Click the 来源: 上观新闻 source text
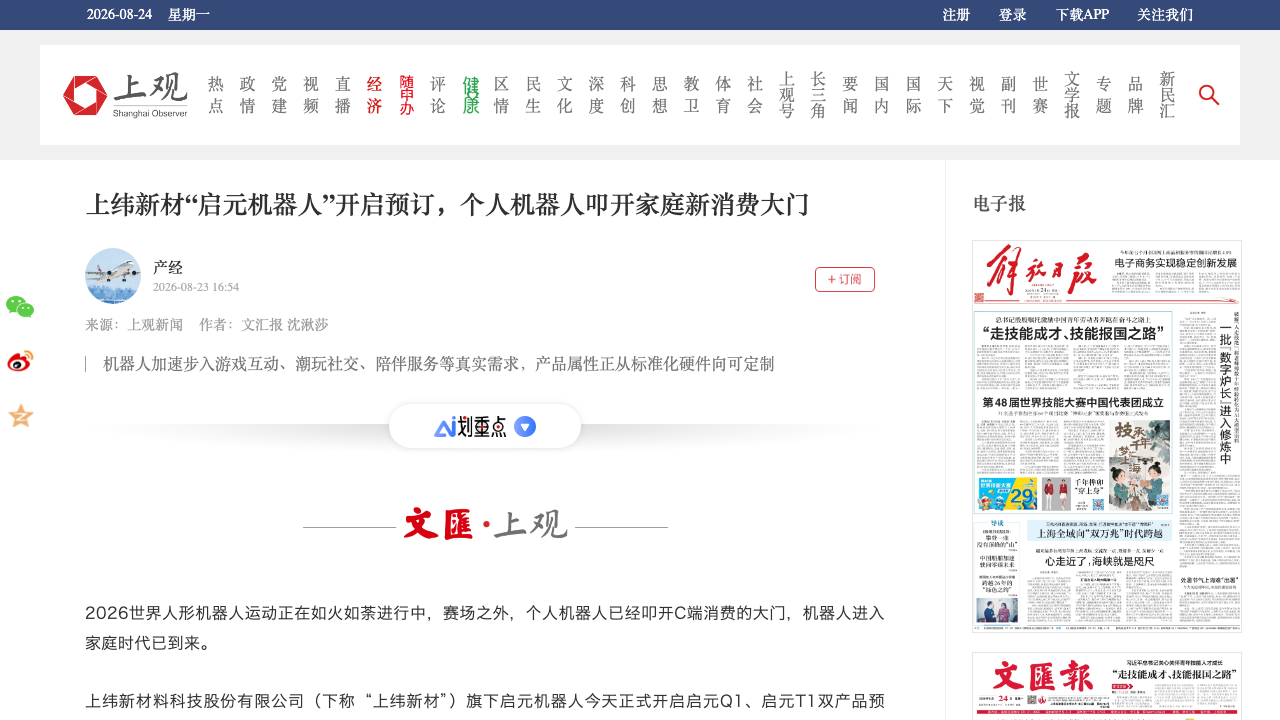Viewport: 1280px width, 720px height. point(134,325)
